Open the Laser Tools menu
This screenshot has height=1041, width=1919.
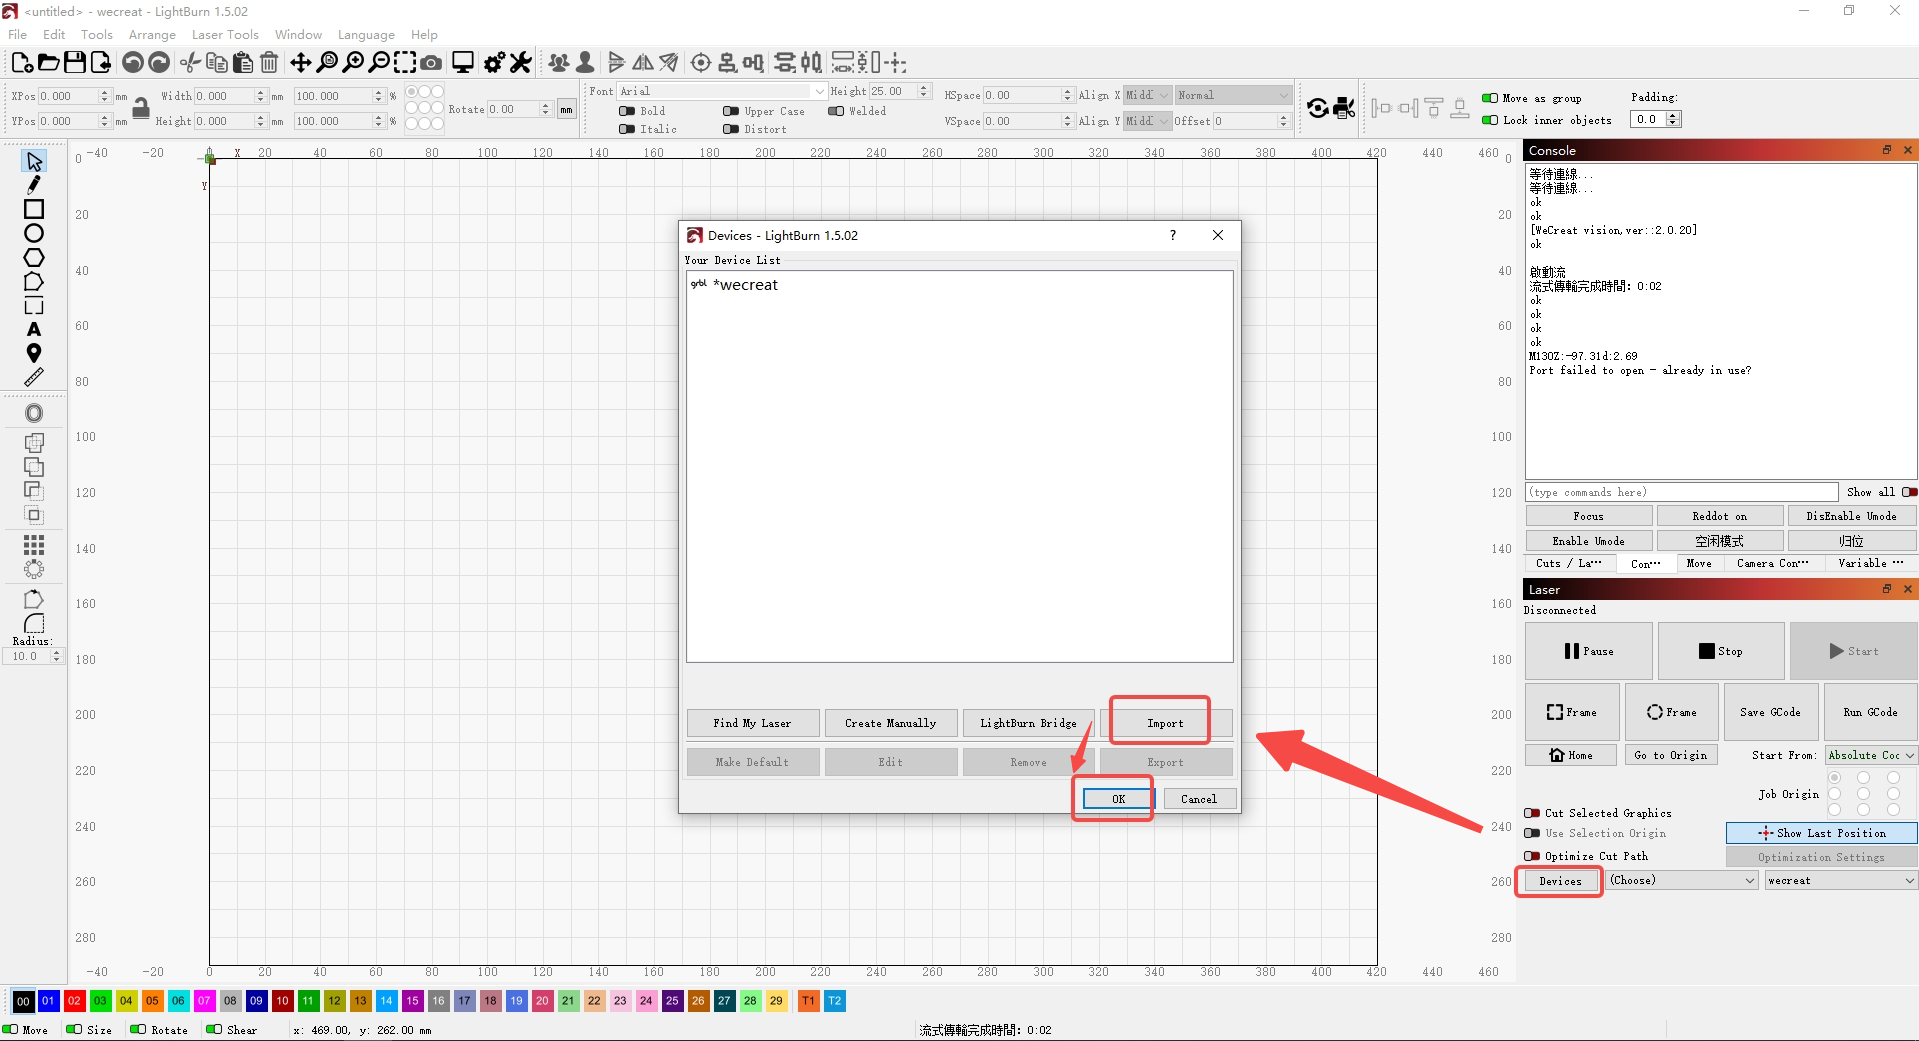(225, 34)
